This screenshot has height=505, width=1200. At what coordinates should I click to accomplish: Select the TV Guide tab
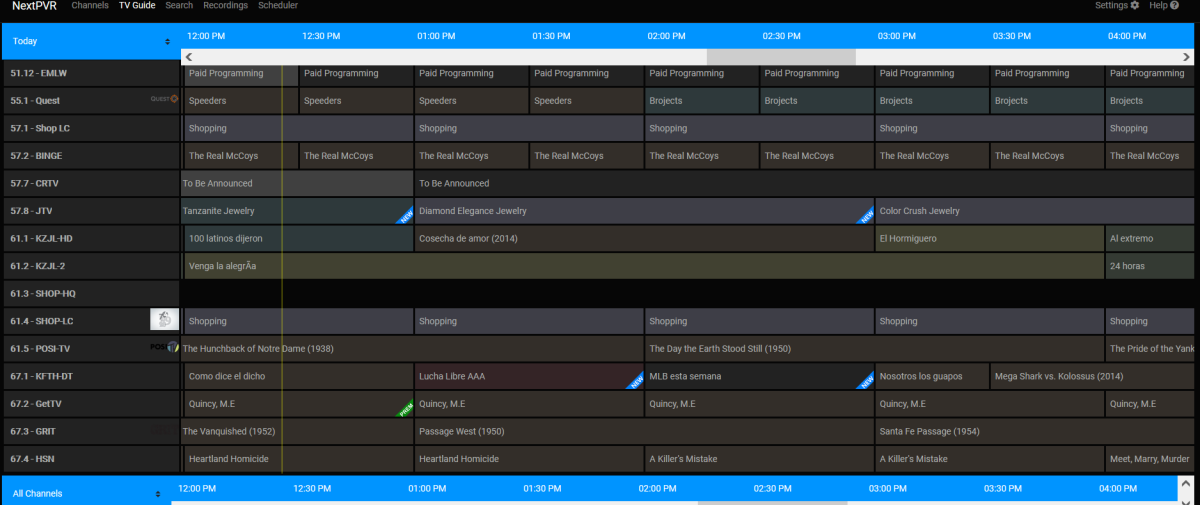click(138, 5)
